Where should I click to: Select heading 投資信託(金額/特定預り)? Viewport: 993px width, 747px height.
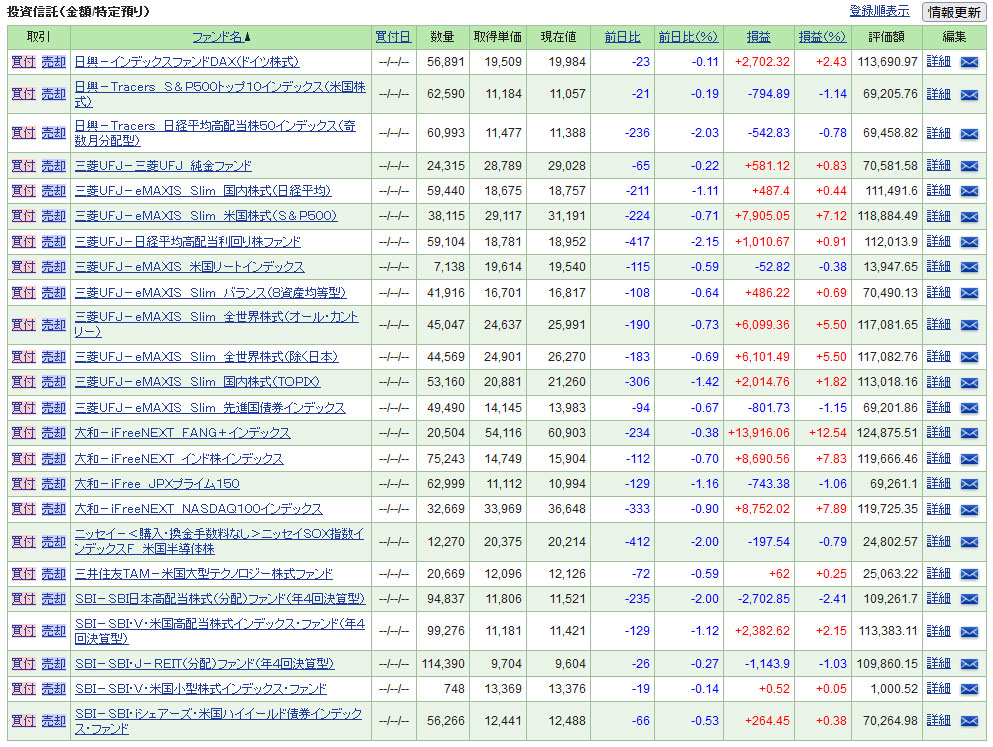click(78, 11)
